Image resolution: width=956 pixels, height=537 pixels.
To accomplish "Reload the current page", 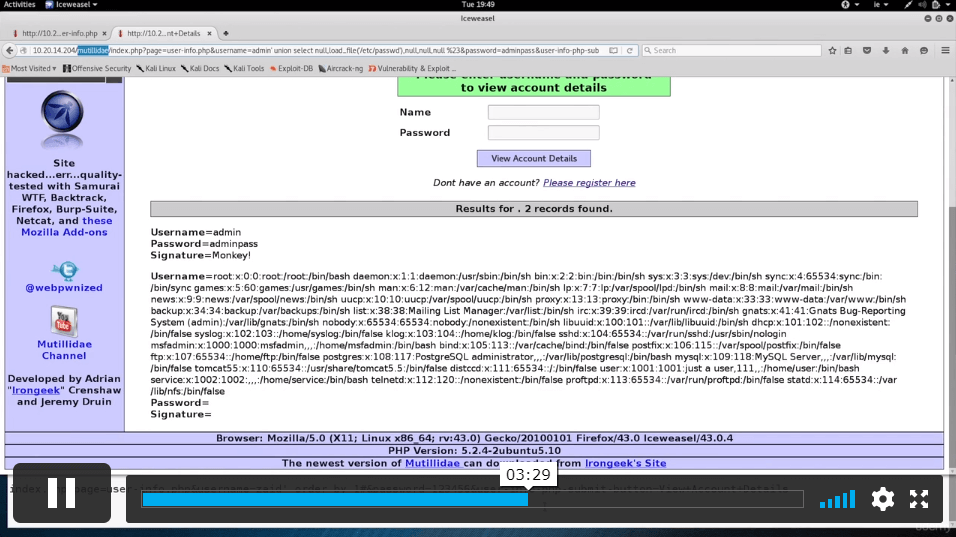I will point(629,51).
